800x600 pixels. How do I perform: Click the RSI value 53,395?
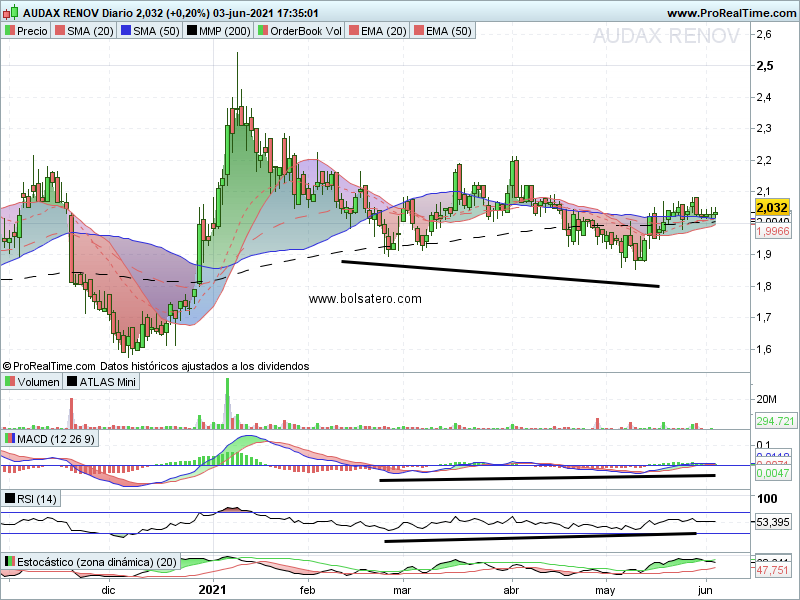[x=772, y=522]
